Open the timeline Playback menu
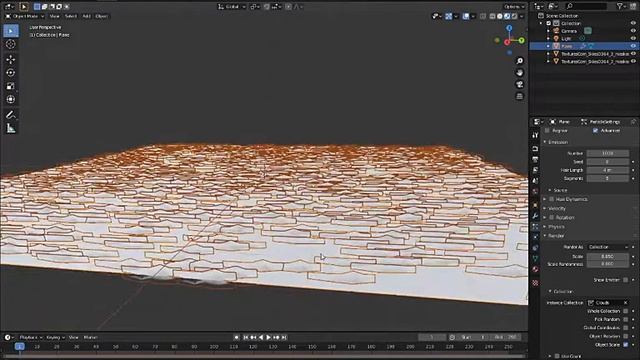This screenshot has height=360, width=640. point(31,338)
